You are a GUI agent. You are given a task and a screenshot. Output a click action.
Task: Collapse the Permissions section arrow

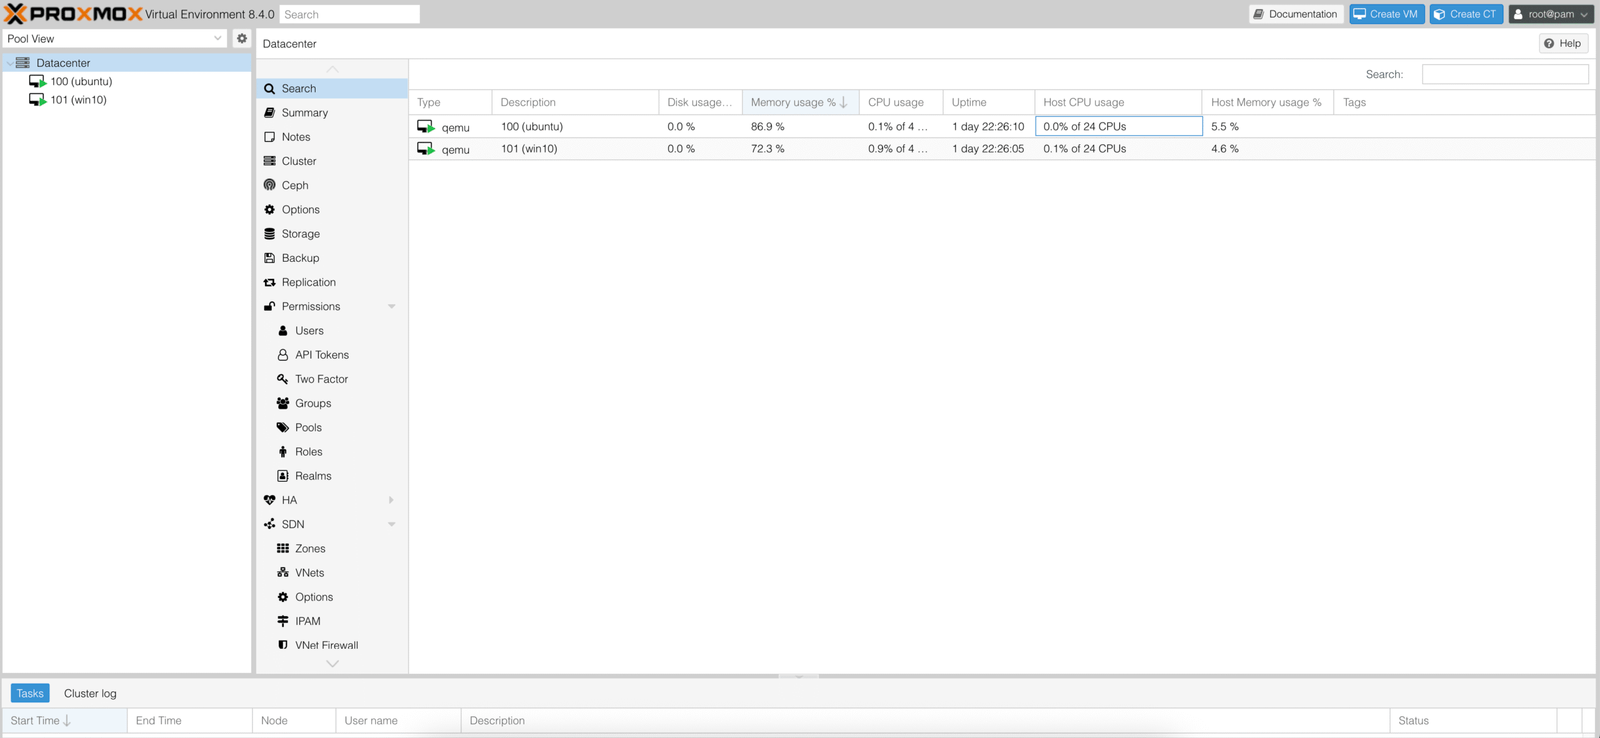click(391, 307)
